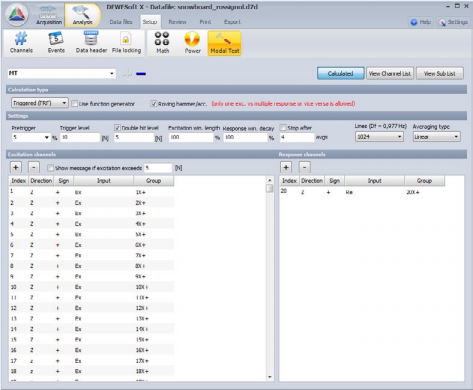Select excitation row with group 16X+
The width and height of the screenshot is (473, 390).
tap(91, 350)
